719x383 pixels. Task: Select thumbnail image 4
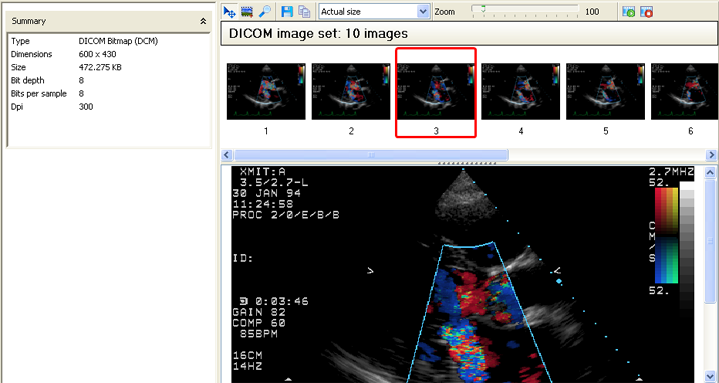point(520,91)
